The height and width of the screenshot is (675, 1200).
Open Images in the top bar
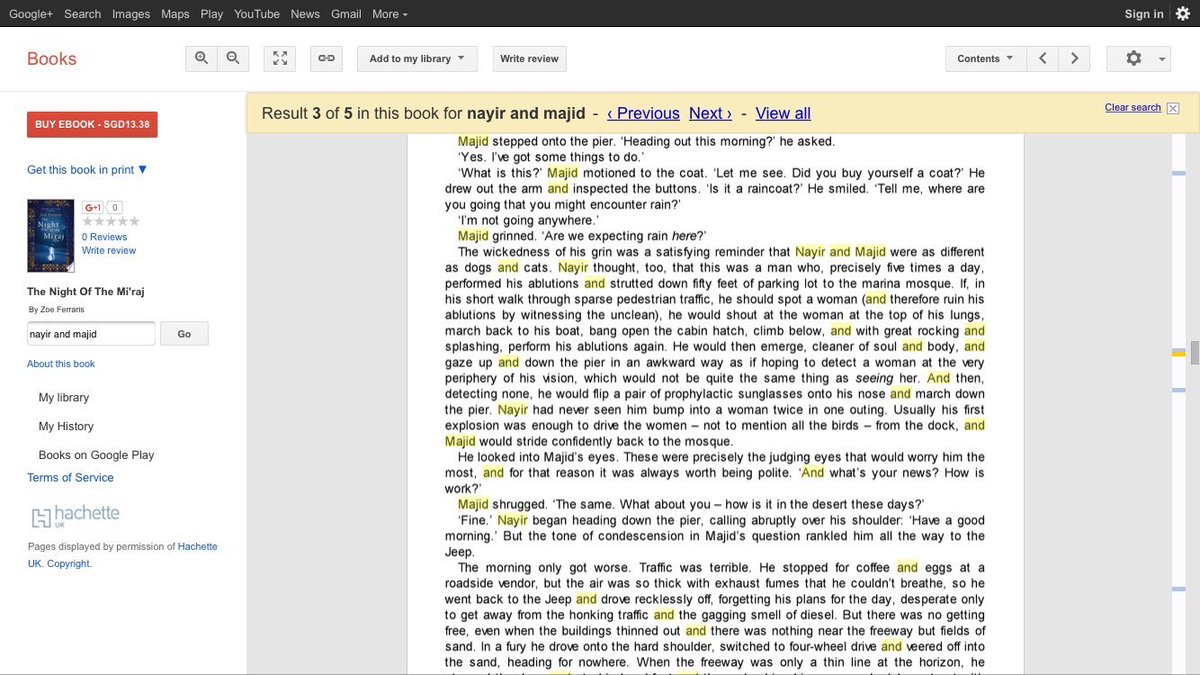(131, 14)
